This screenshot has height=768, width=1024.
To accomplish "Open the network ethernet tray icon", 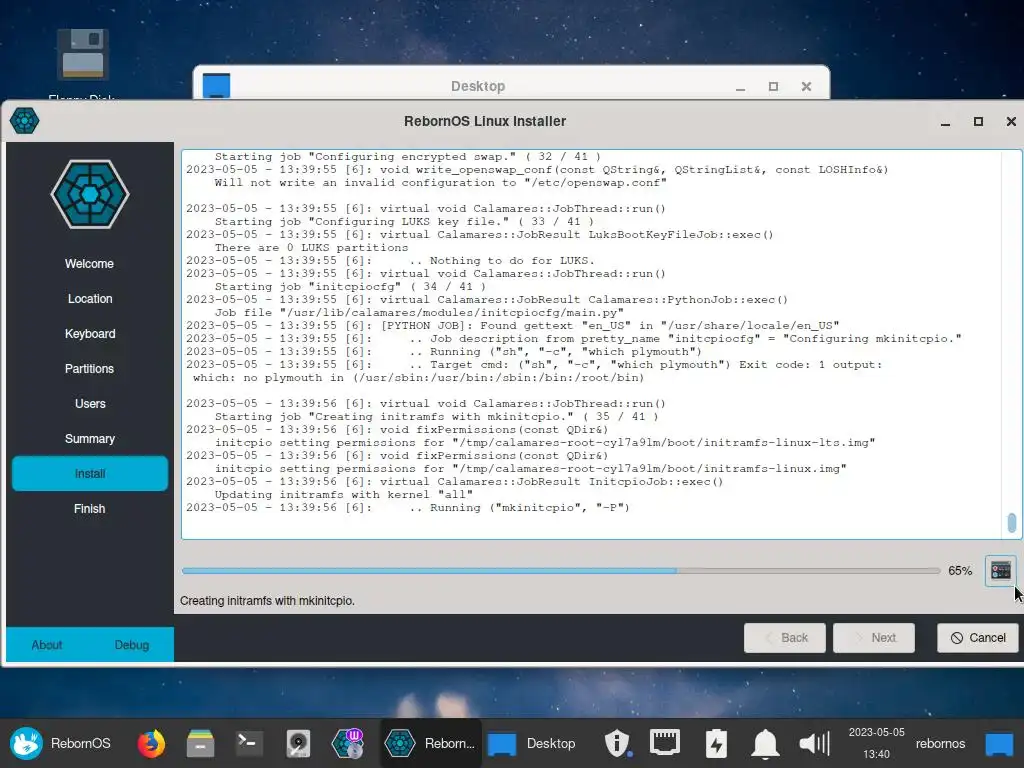I will (x=665, y=743).
